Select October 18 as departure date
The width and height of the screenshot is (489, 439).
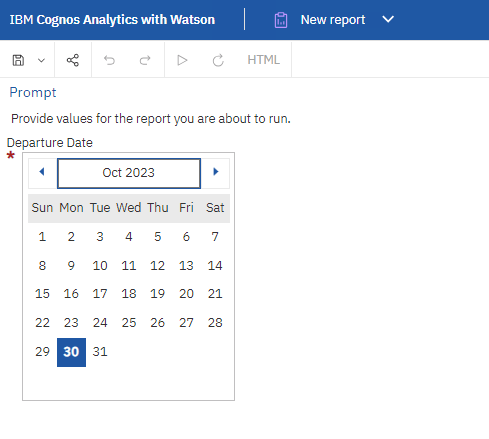coord(129,294)
